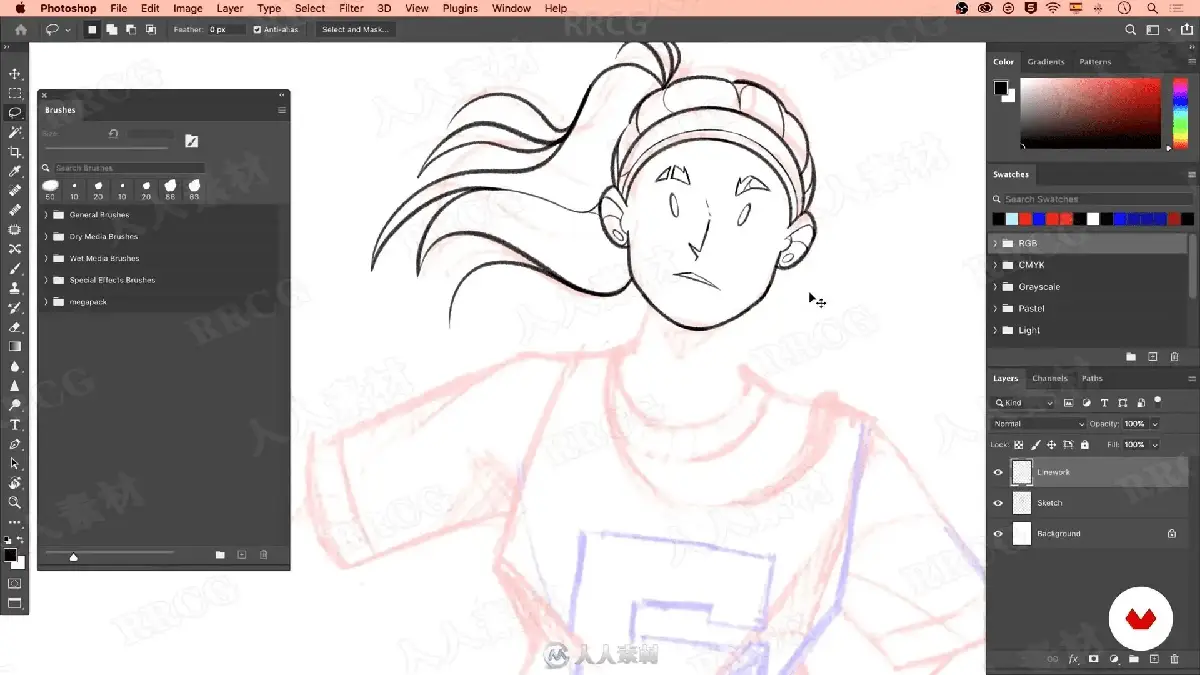
Task: Open the Window menu
Action: pyautogui.click(x=512, y=8)
